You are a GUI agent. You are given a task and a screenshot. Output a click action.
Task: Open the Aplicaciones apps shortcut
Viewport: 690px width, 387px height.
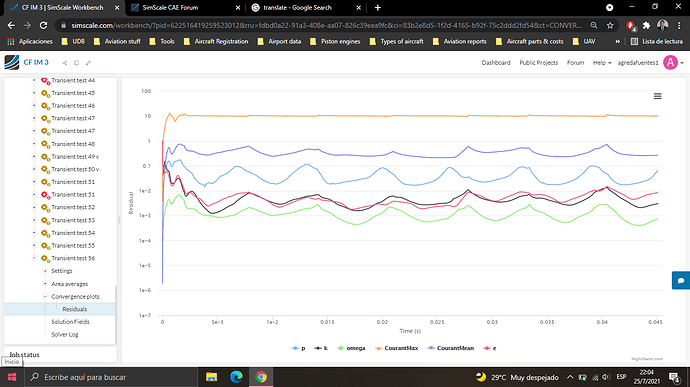[x=30, y=41]
